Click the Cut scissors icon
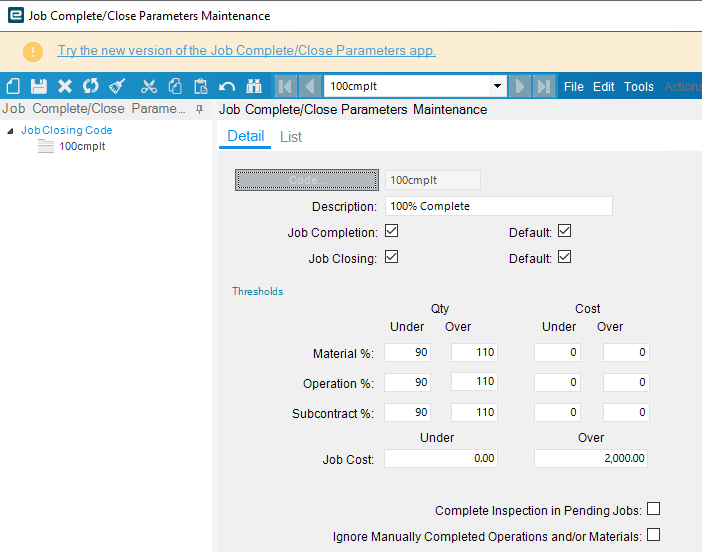Image resolution: width=702 pixels, height=552 pixels. (149, 86)
